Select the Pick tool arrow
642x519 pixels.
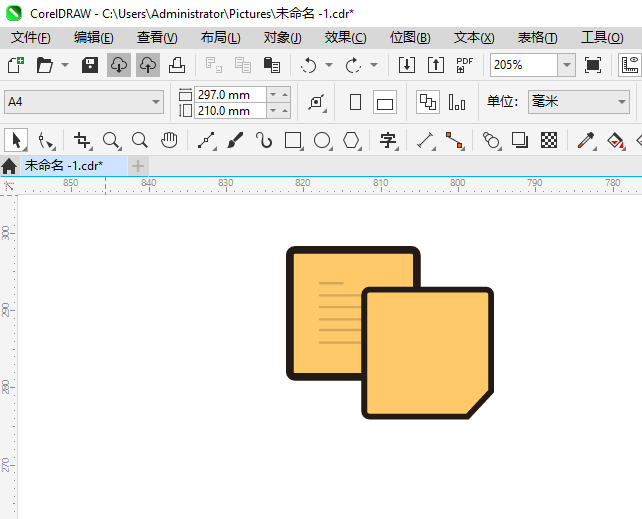coord(16,140)
